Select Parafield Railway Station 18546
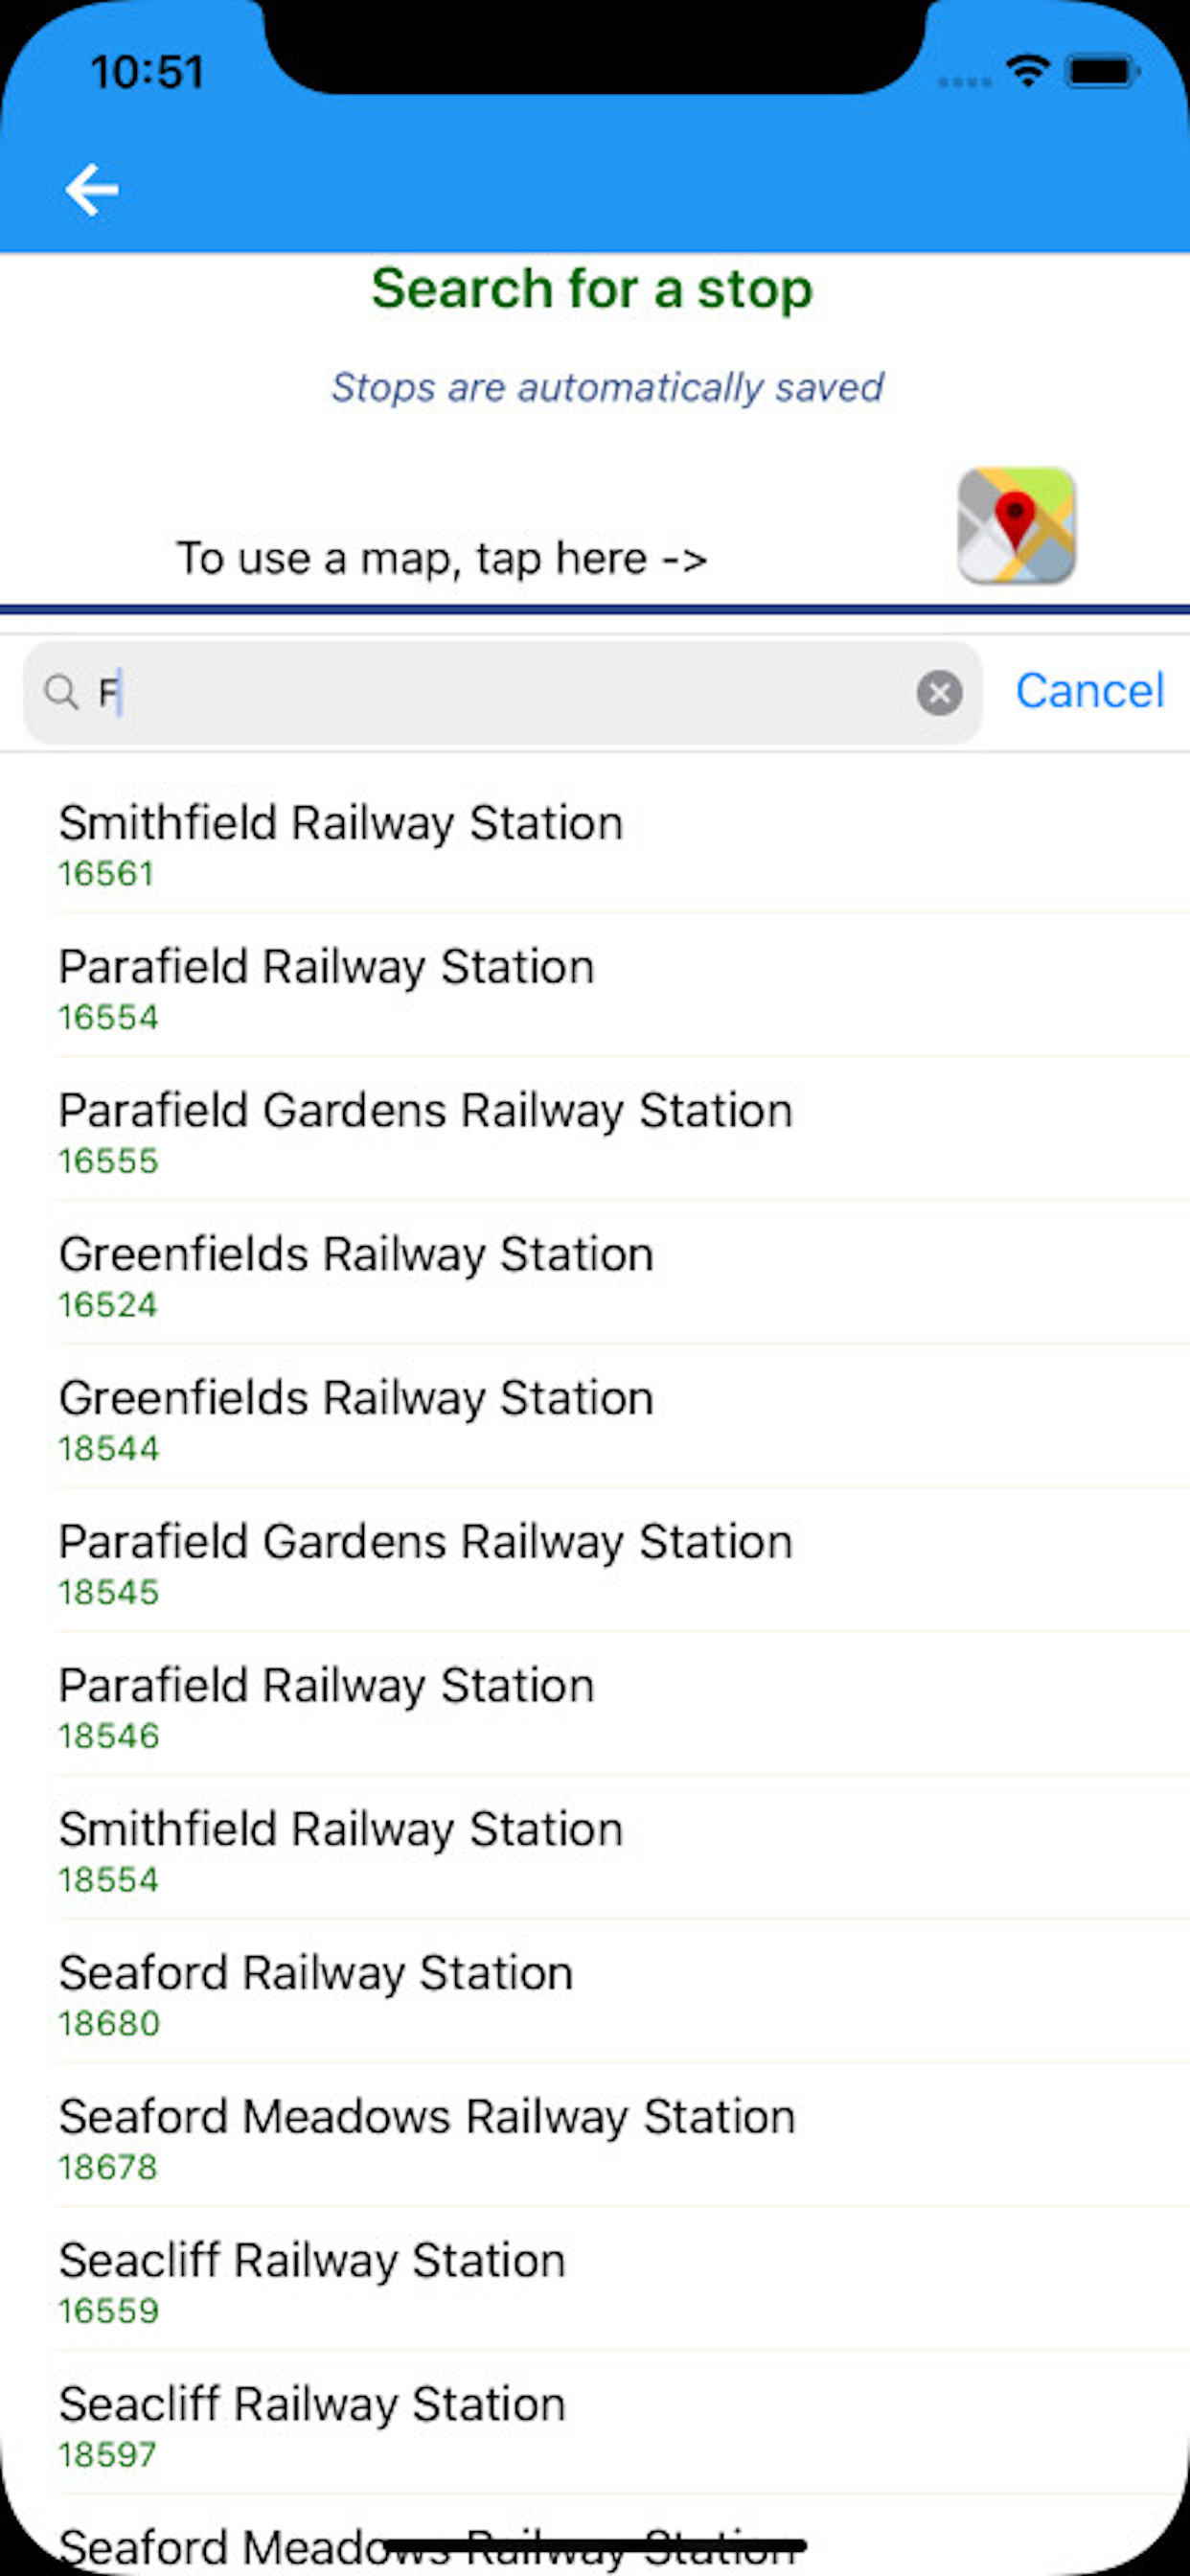 595,1705
